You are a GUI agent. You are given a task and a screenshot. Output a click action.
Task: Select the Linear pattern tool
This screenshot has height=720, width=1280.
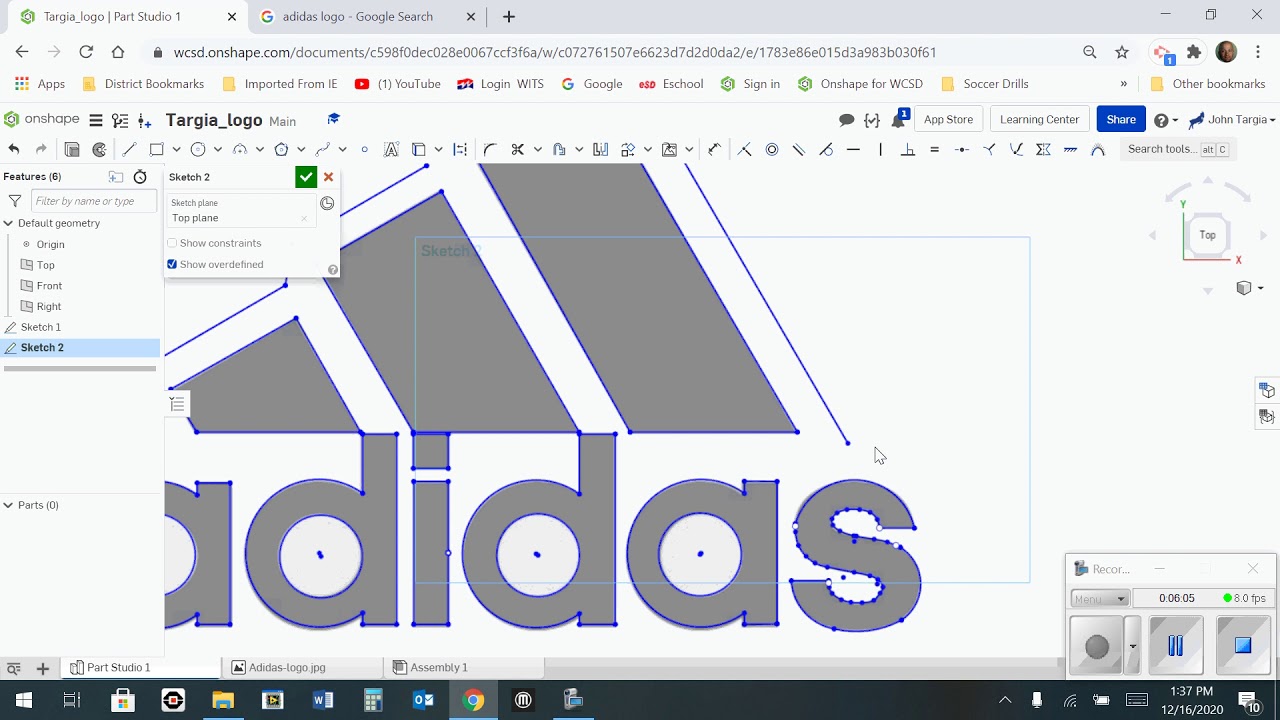pos(628,149)
